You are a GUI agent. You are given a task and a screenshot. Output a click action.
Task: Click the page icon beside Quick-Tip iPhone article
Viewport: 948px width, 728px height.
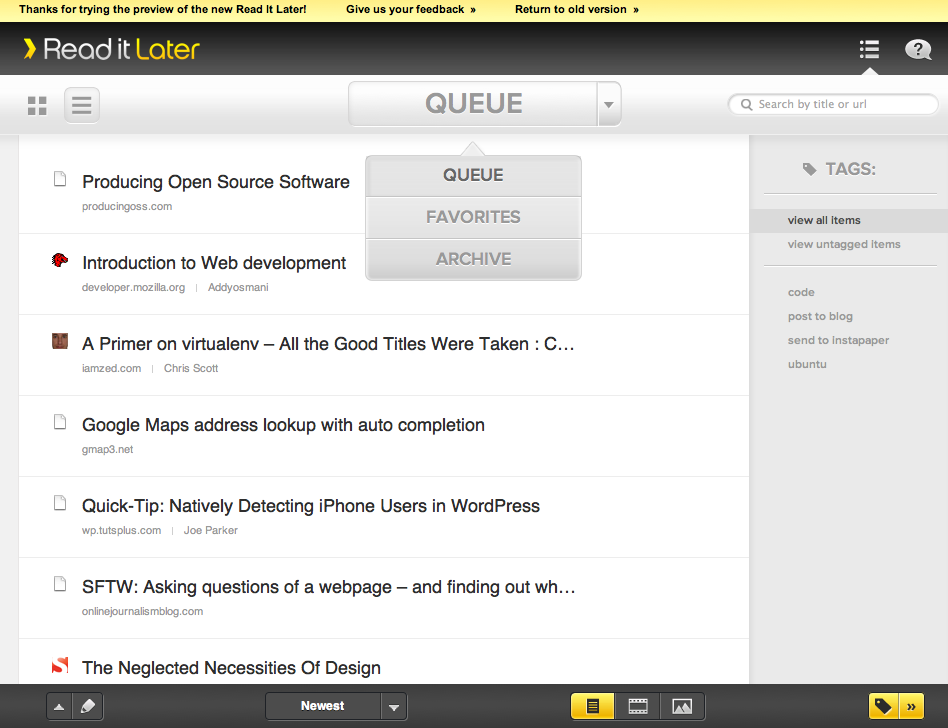click(60, 502)
